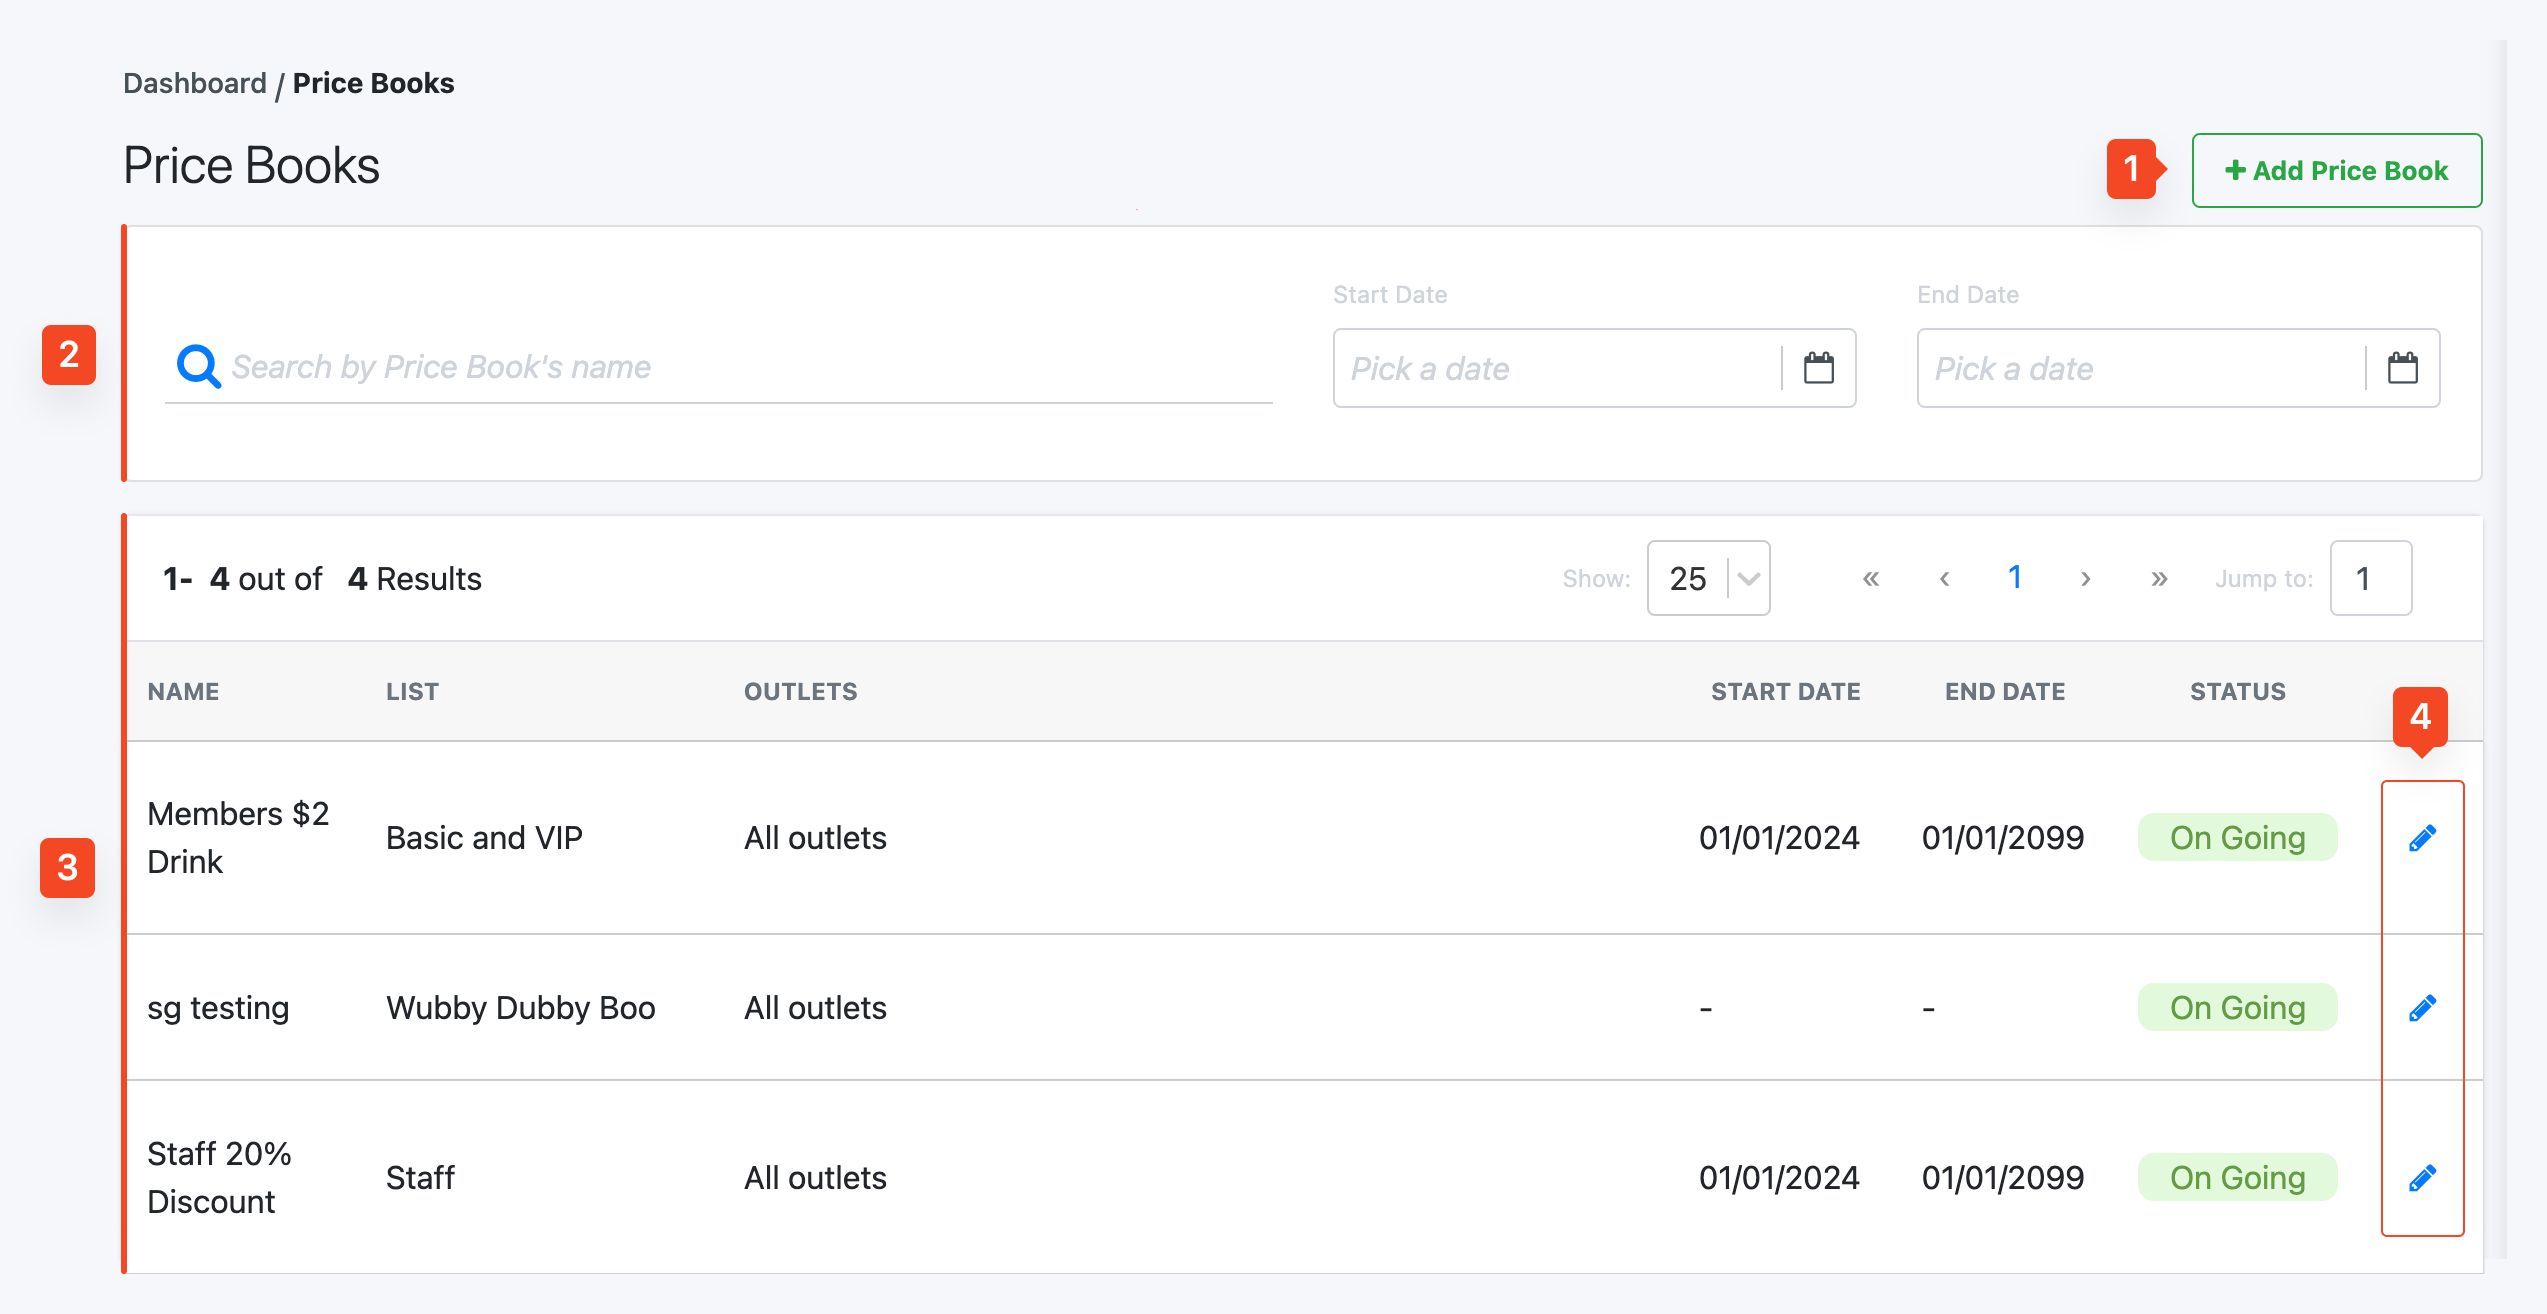The height and width of the screenshot is (1314, 2547).
Task: Open the End Date calendar picker icon
Action: pyautogui.click(x=2402, y=368)
